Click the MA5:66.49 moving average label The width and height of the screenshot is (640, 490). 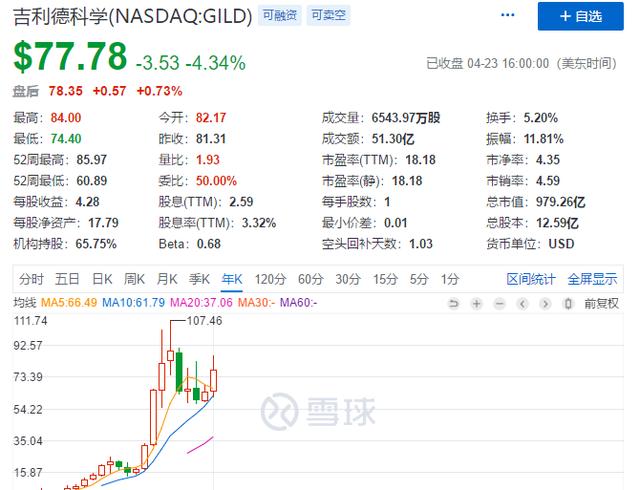pos(69,303)
